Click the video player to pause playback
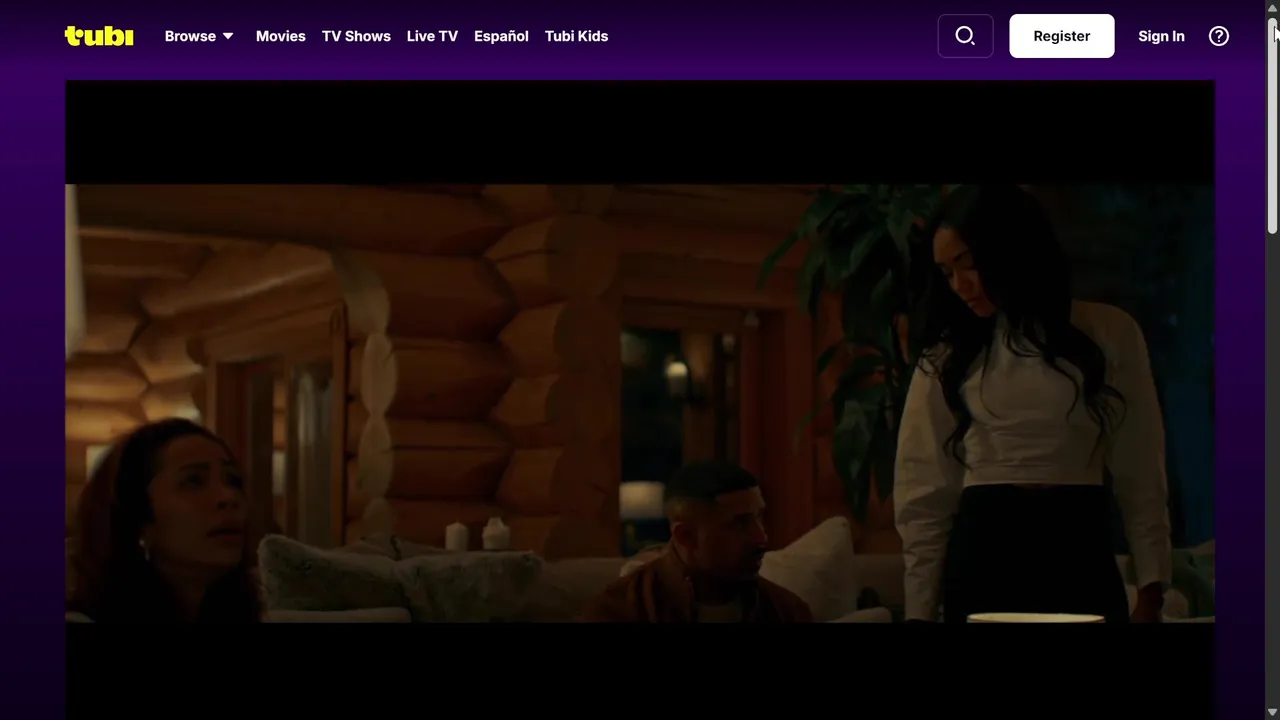The width and height of the screenshot is (1280, 720). tap(640, 400)
